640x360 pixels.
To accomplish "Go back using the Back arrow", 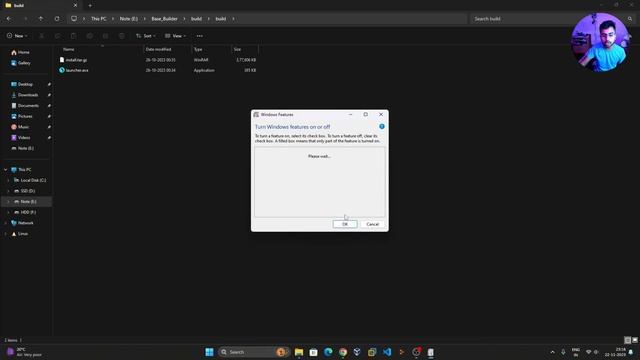I will [9, 19].
